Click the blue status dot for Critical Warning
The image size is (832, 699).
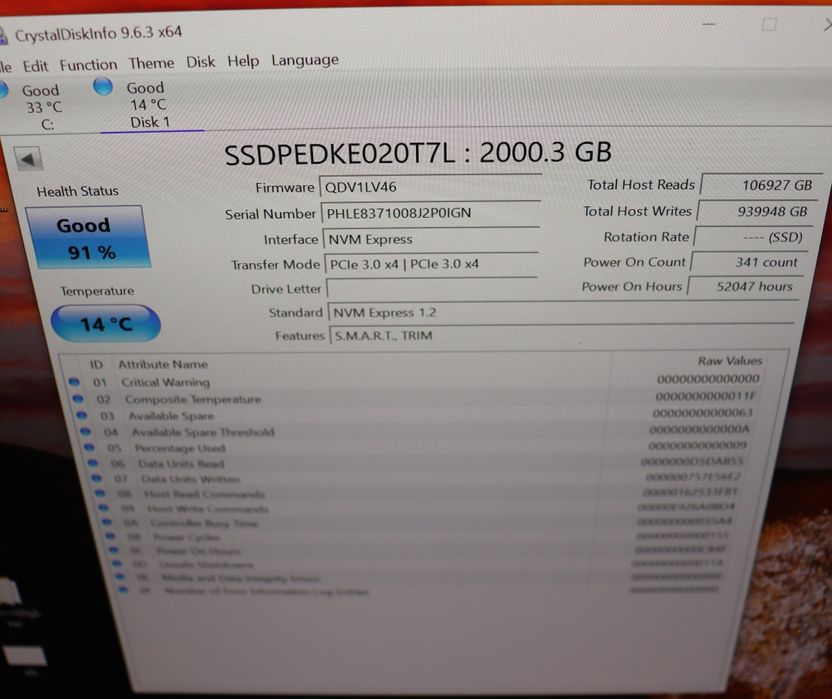click(x=74, y=382)
